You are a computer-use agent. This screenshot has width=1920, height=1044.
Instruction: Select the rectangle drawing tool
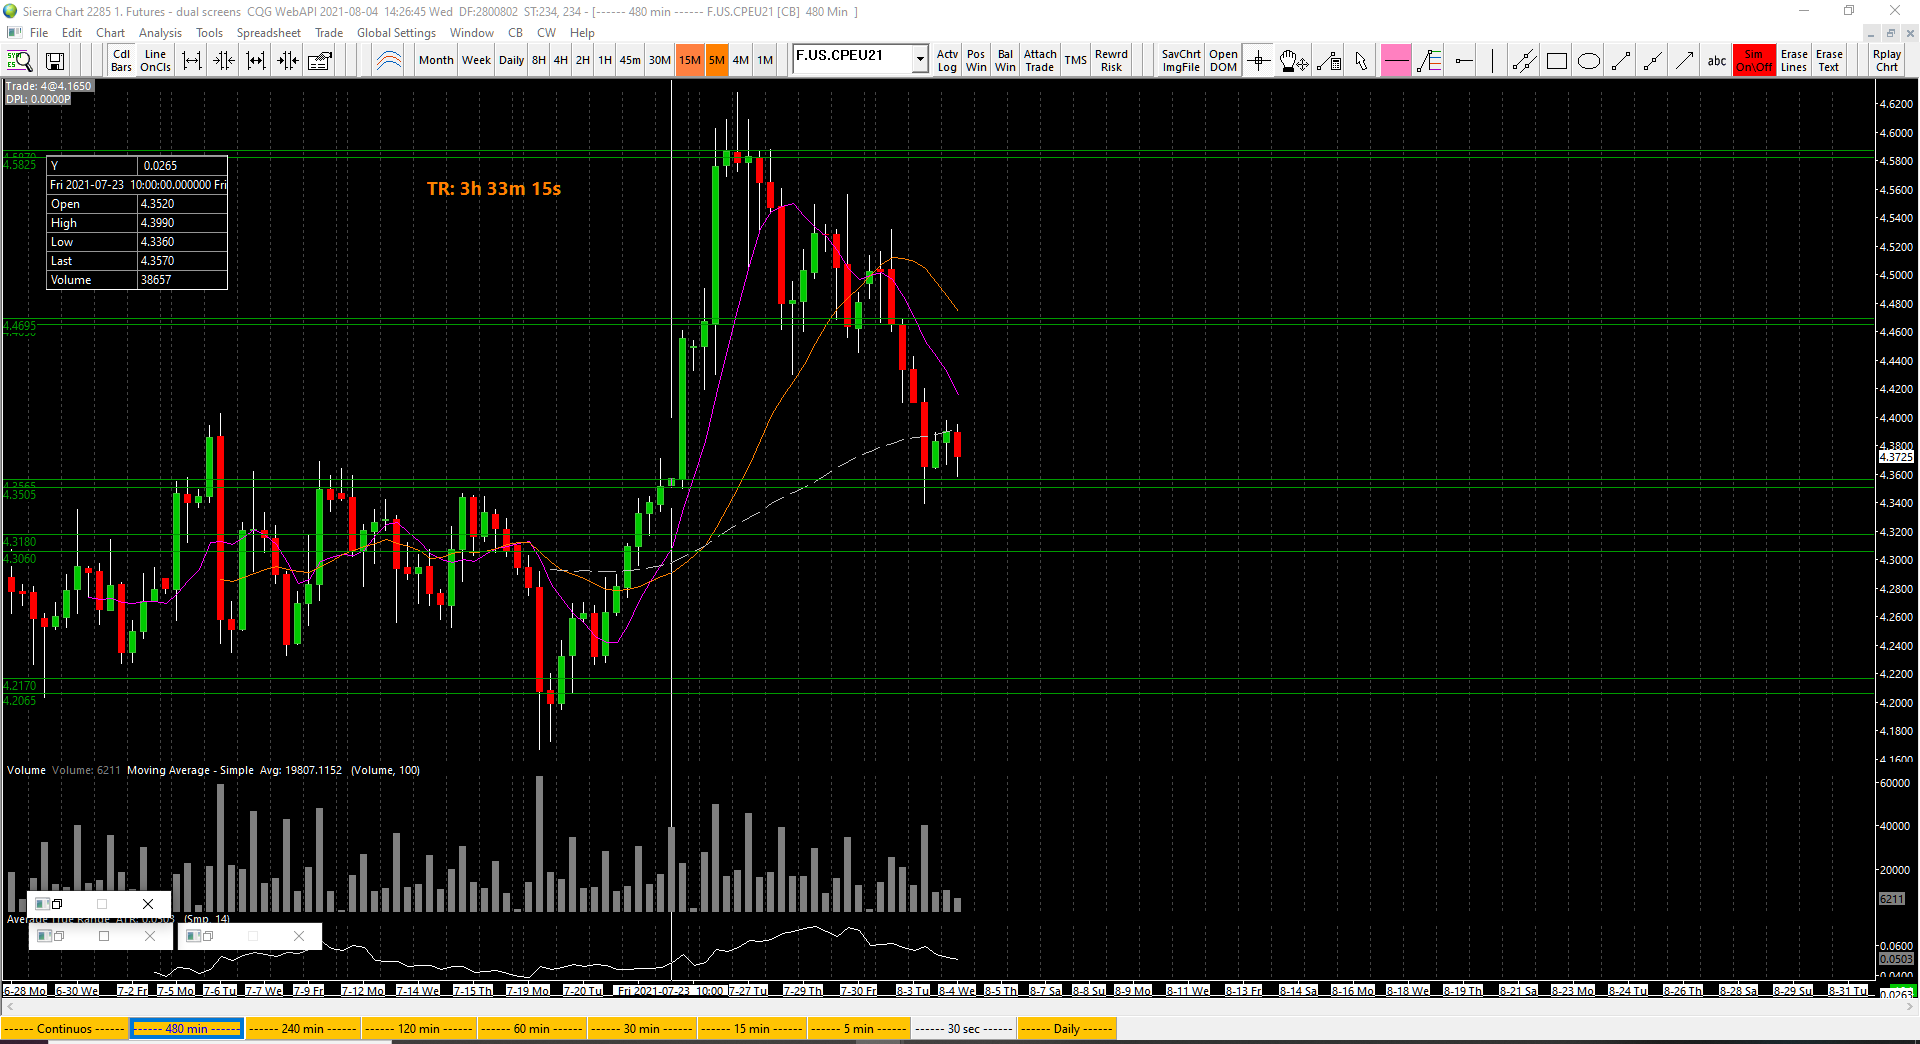pos(1557,61)
